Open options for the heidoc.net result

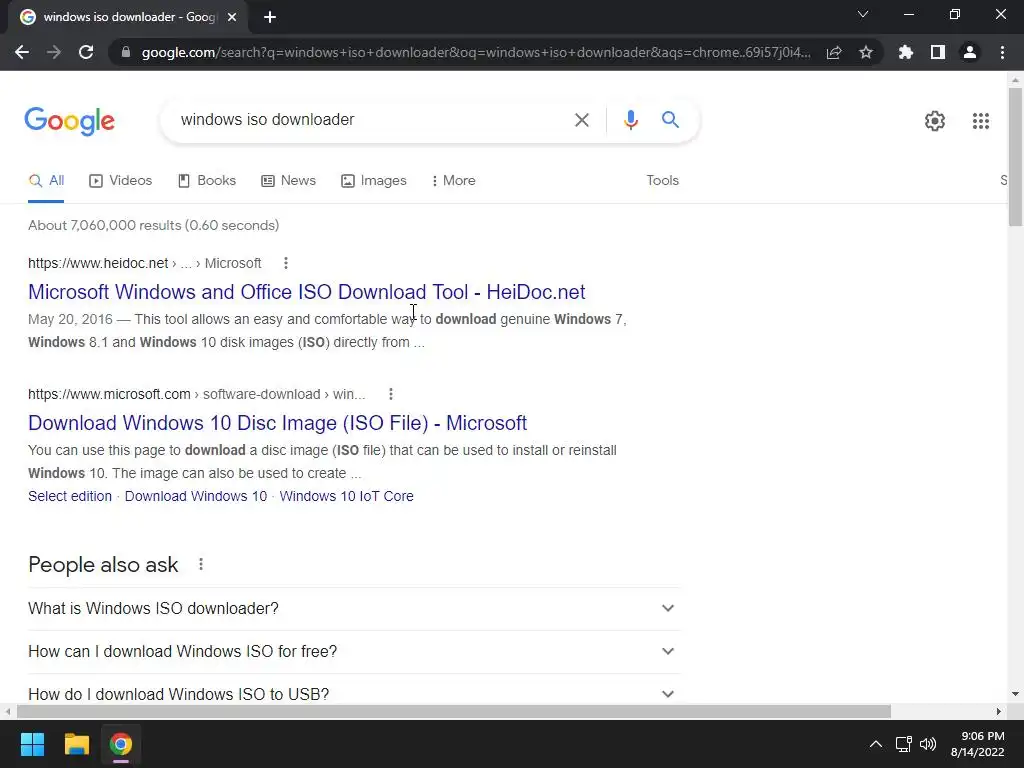285,263
